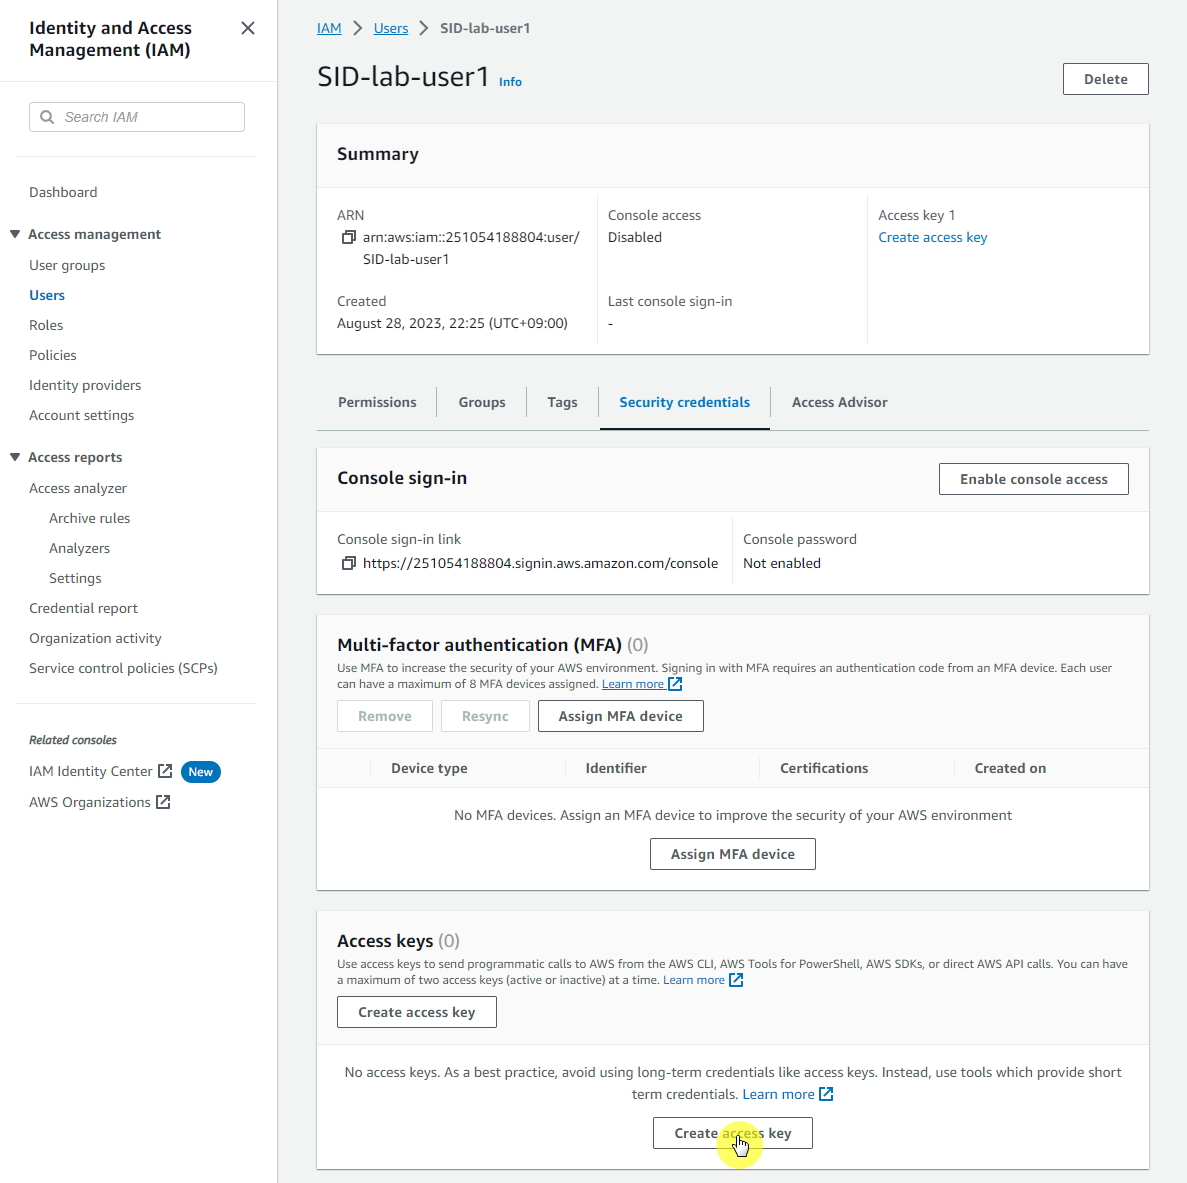
Task: Click external icon beside MFA Learn more
Action: (x=675, y=684)
